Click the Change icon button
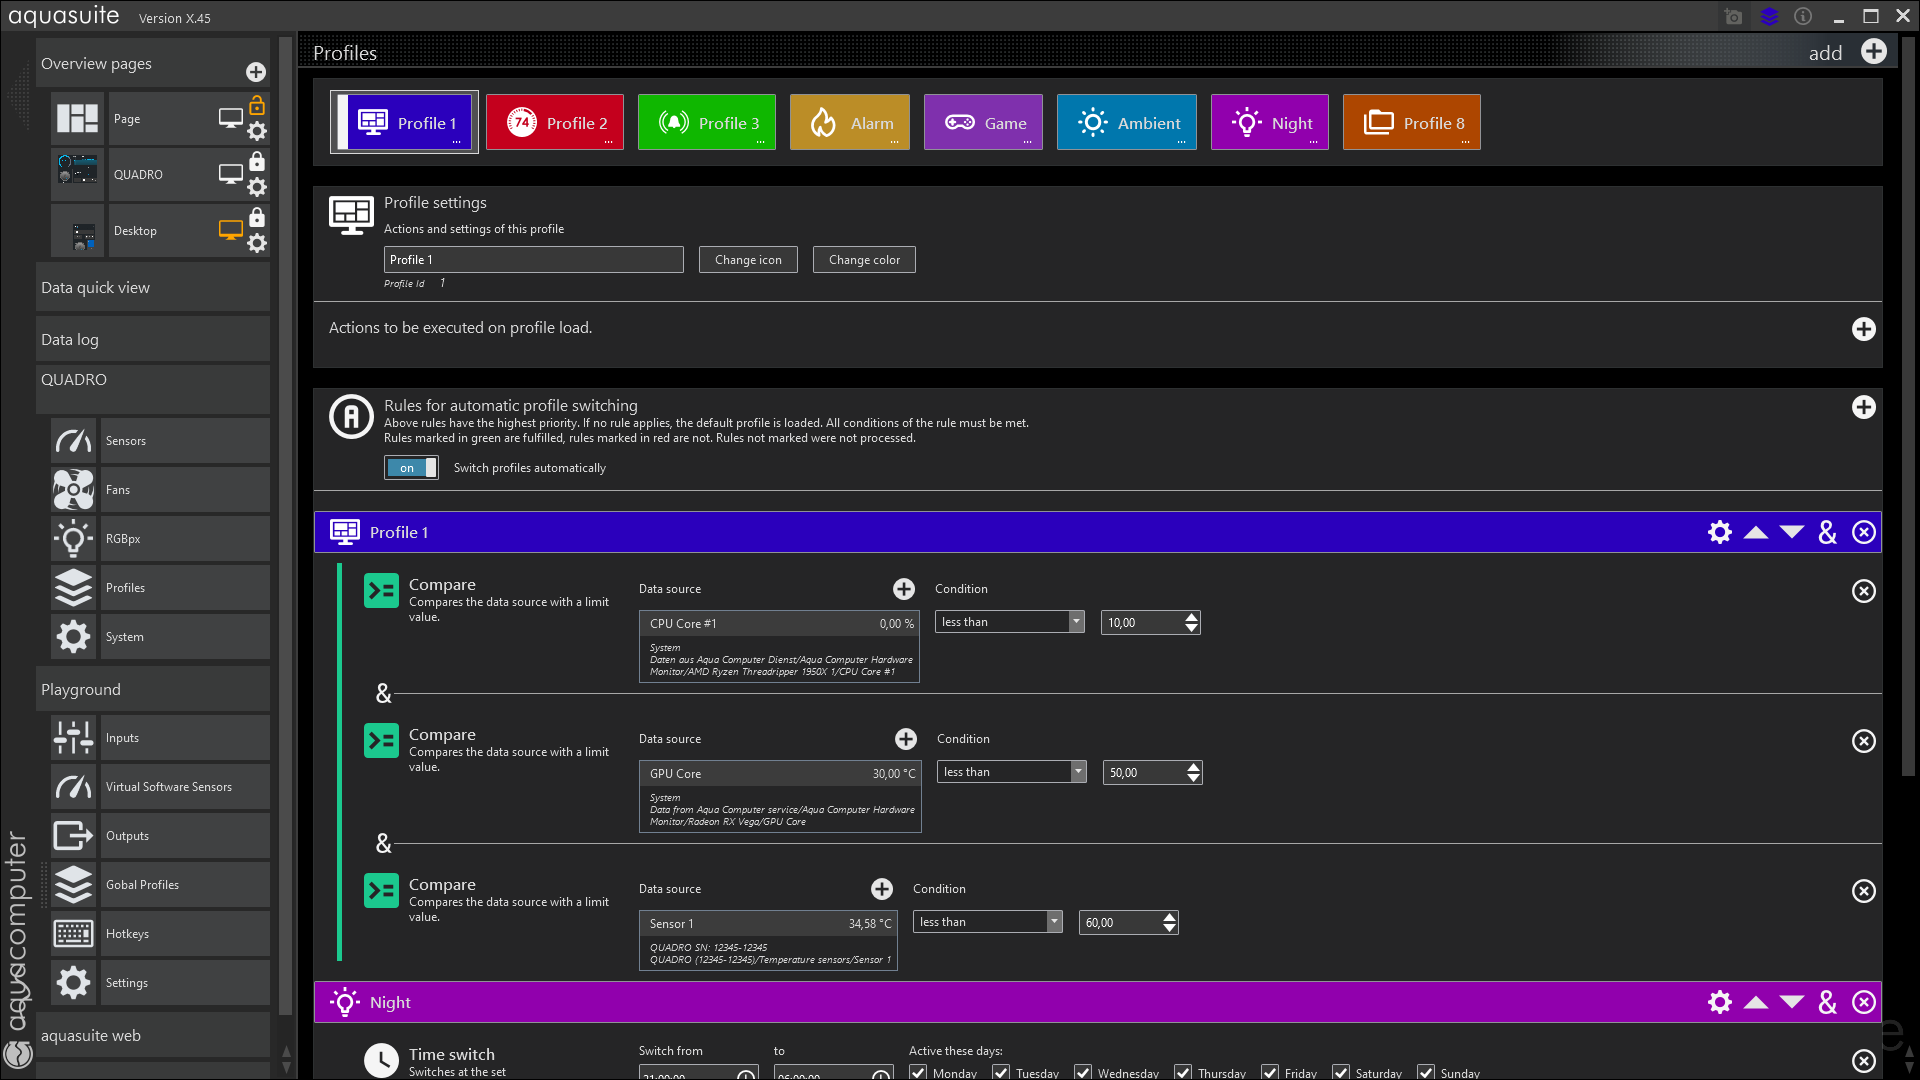The height and width of the screenshot is (1080, 1920). pos(748,260)
